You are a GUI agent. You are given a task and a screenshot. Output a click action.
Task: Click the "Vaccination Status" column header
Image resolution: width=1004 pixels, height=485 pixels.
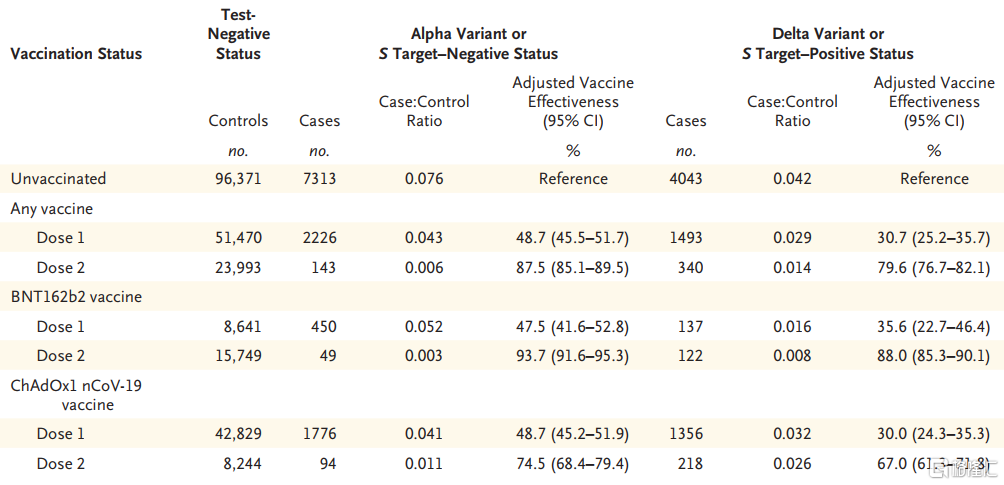pyautogui.click(x=76, y=54)
